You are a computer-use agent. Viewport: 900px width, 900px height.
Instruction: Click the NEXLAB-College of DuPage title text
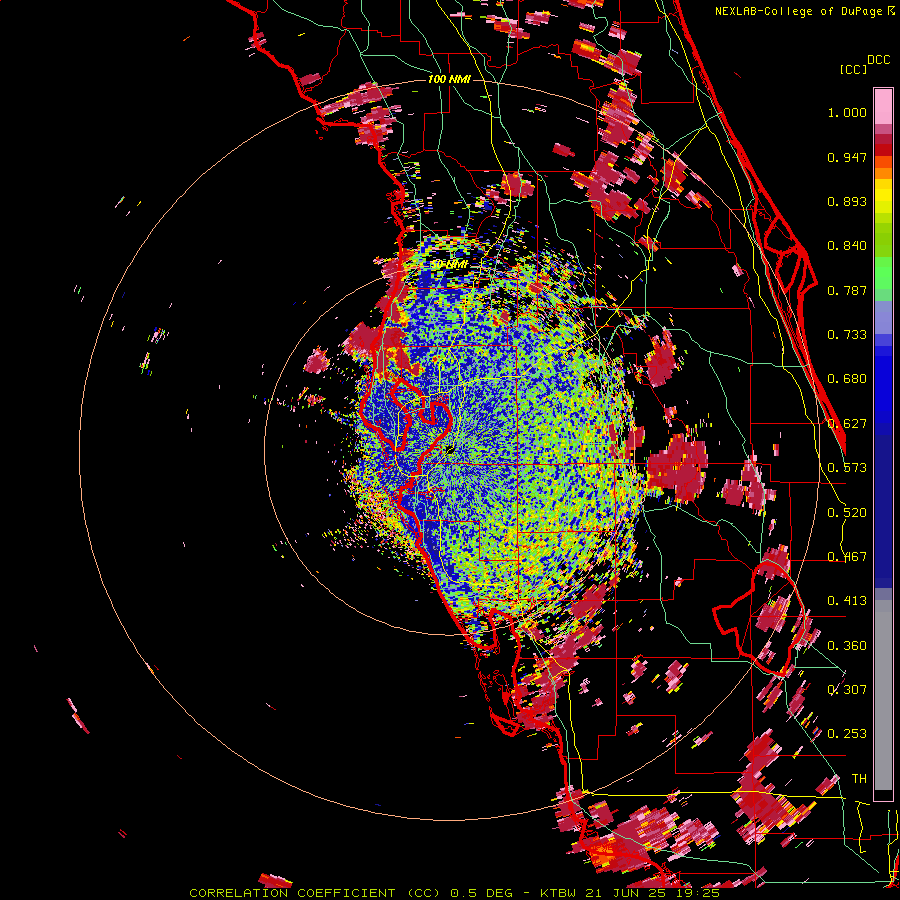pyautogui.click(x=797, y=11)
